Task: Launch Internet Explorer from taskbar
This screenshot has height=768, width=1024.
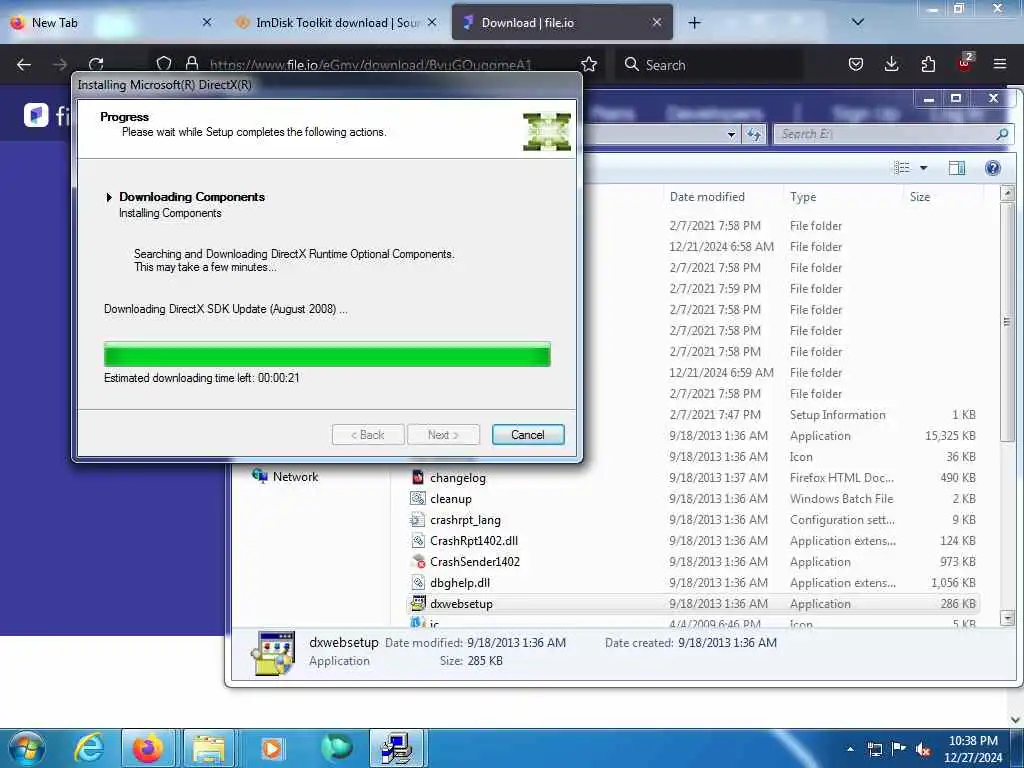Action: click(x=89, y=748)
